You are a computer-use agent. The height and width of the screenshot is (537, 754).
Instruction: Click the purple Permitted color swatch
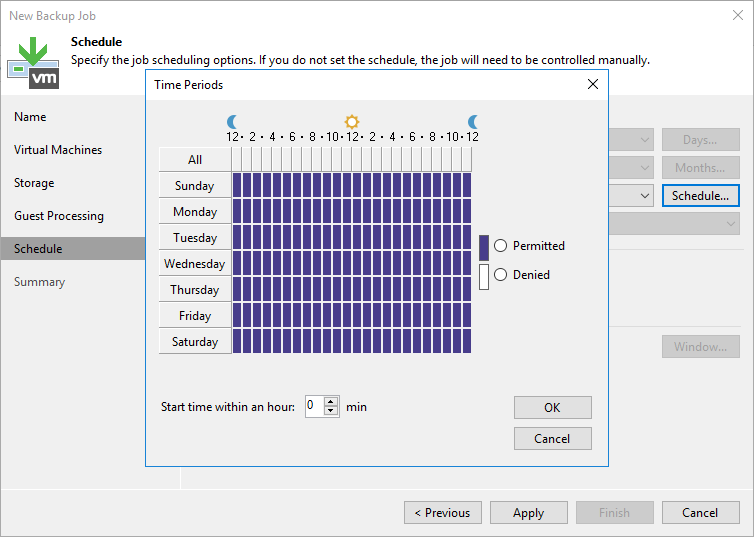point(484,247)
